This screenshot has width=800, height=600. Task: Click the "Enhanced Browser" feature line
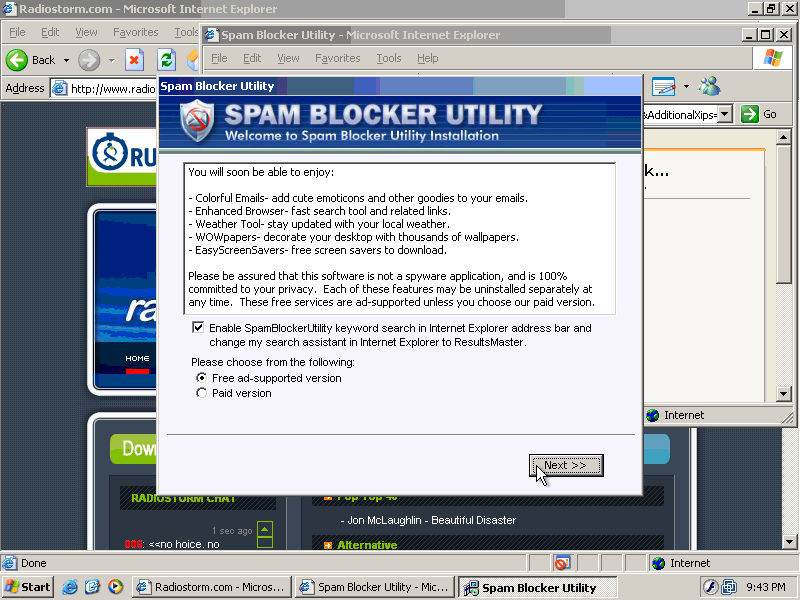[319, 211]
